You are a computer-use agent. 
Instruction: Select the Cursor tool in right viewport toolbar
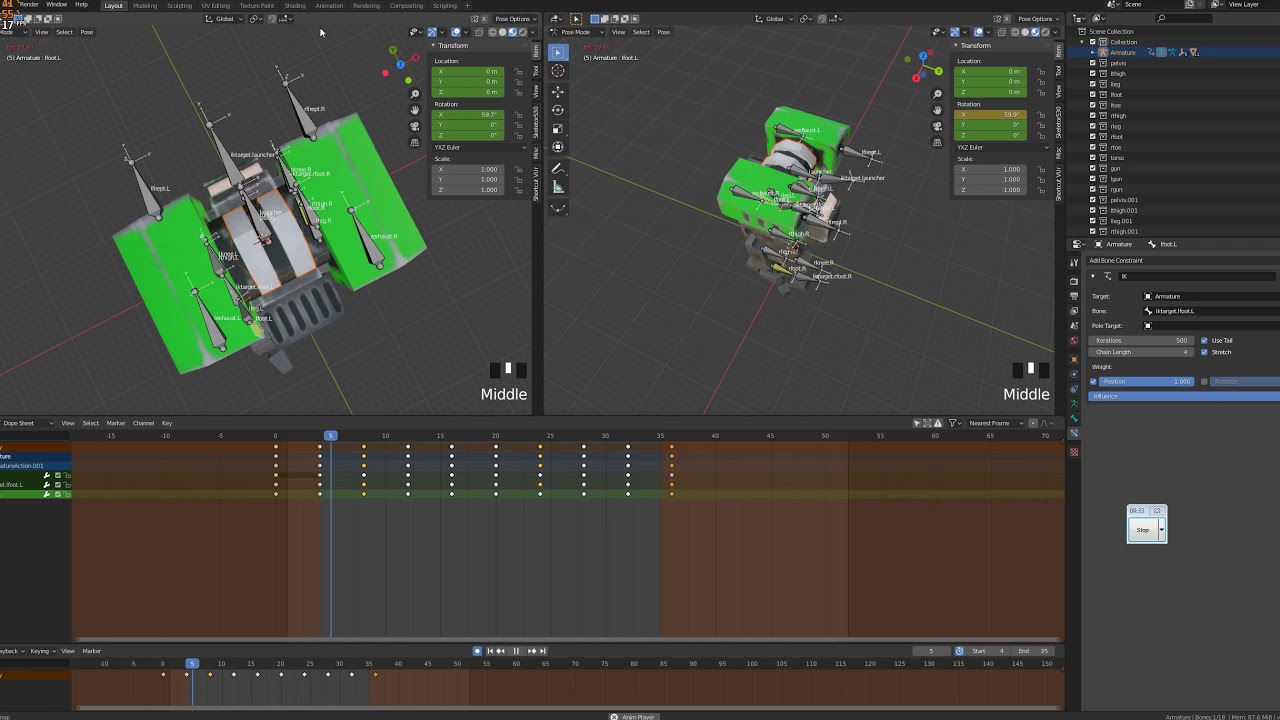(558, 71)
